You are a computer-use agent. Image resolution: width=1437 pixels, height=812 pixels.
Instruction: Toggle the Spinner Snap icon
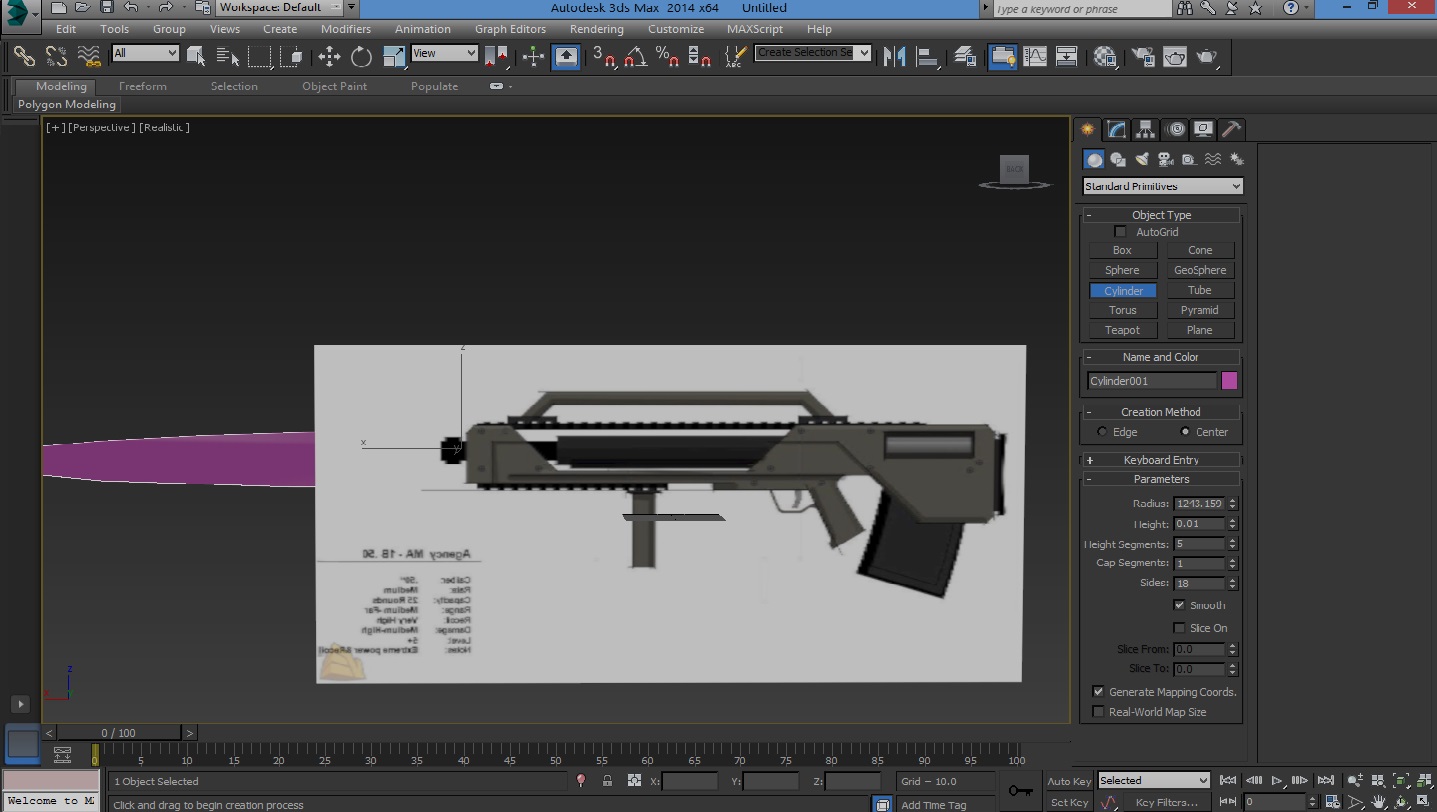(x=700, y=56)
